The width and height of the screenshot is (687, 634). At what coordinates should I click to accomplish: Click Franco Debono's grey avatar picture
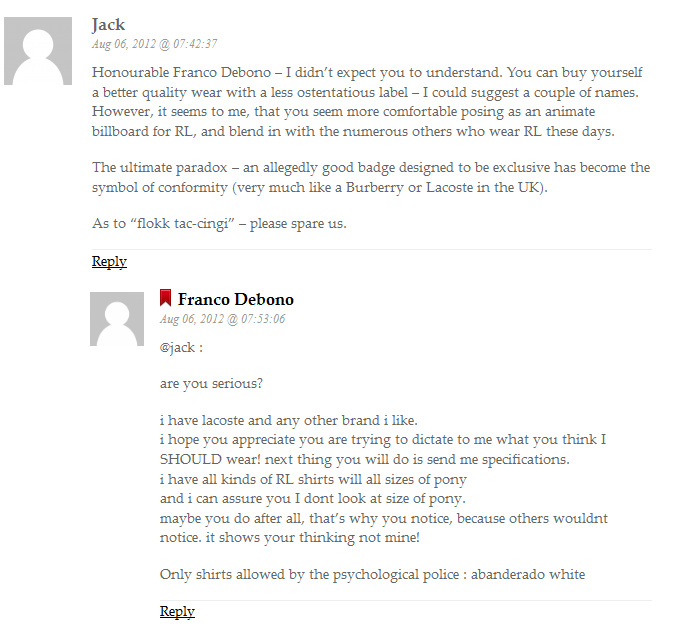116,319
